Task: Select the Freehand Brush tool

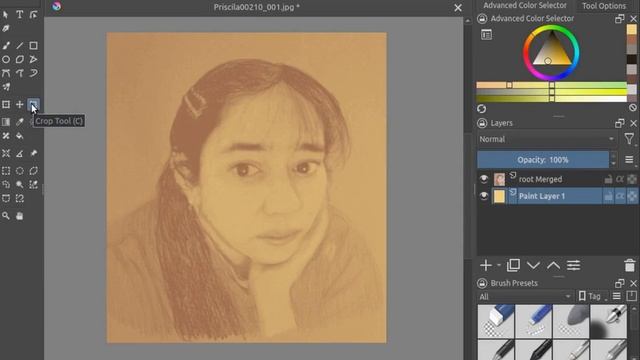Action: coord(6,46)
